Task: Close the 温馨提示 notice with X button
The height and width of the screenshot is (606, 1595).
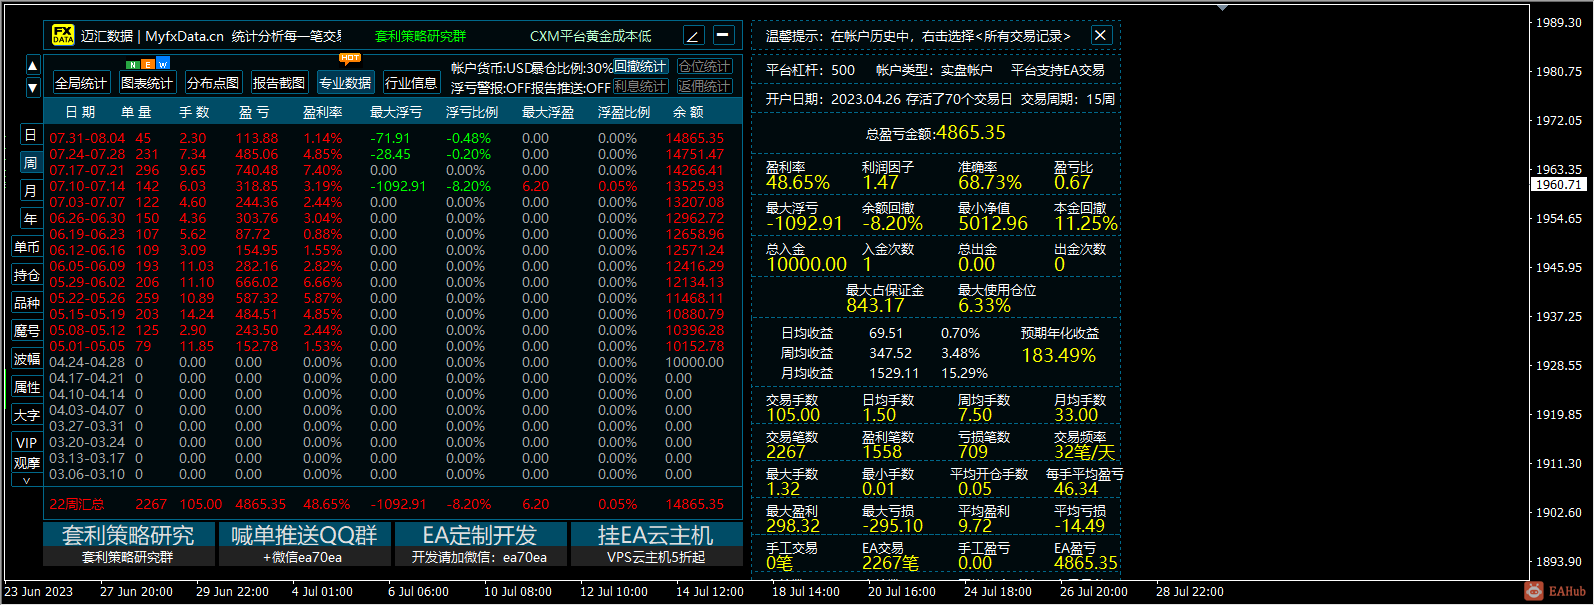Action: [x=1100, y=35]
